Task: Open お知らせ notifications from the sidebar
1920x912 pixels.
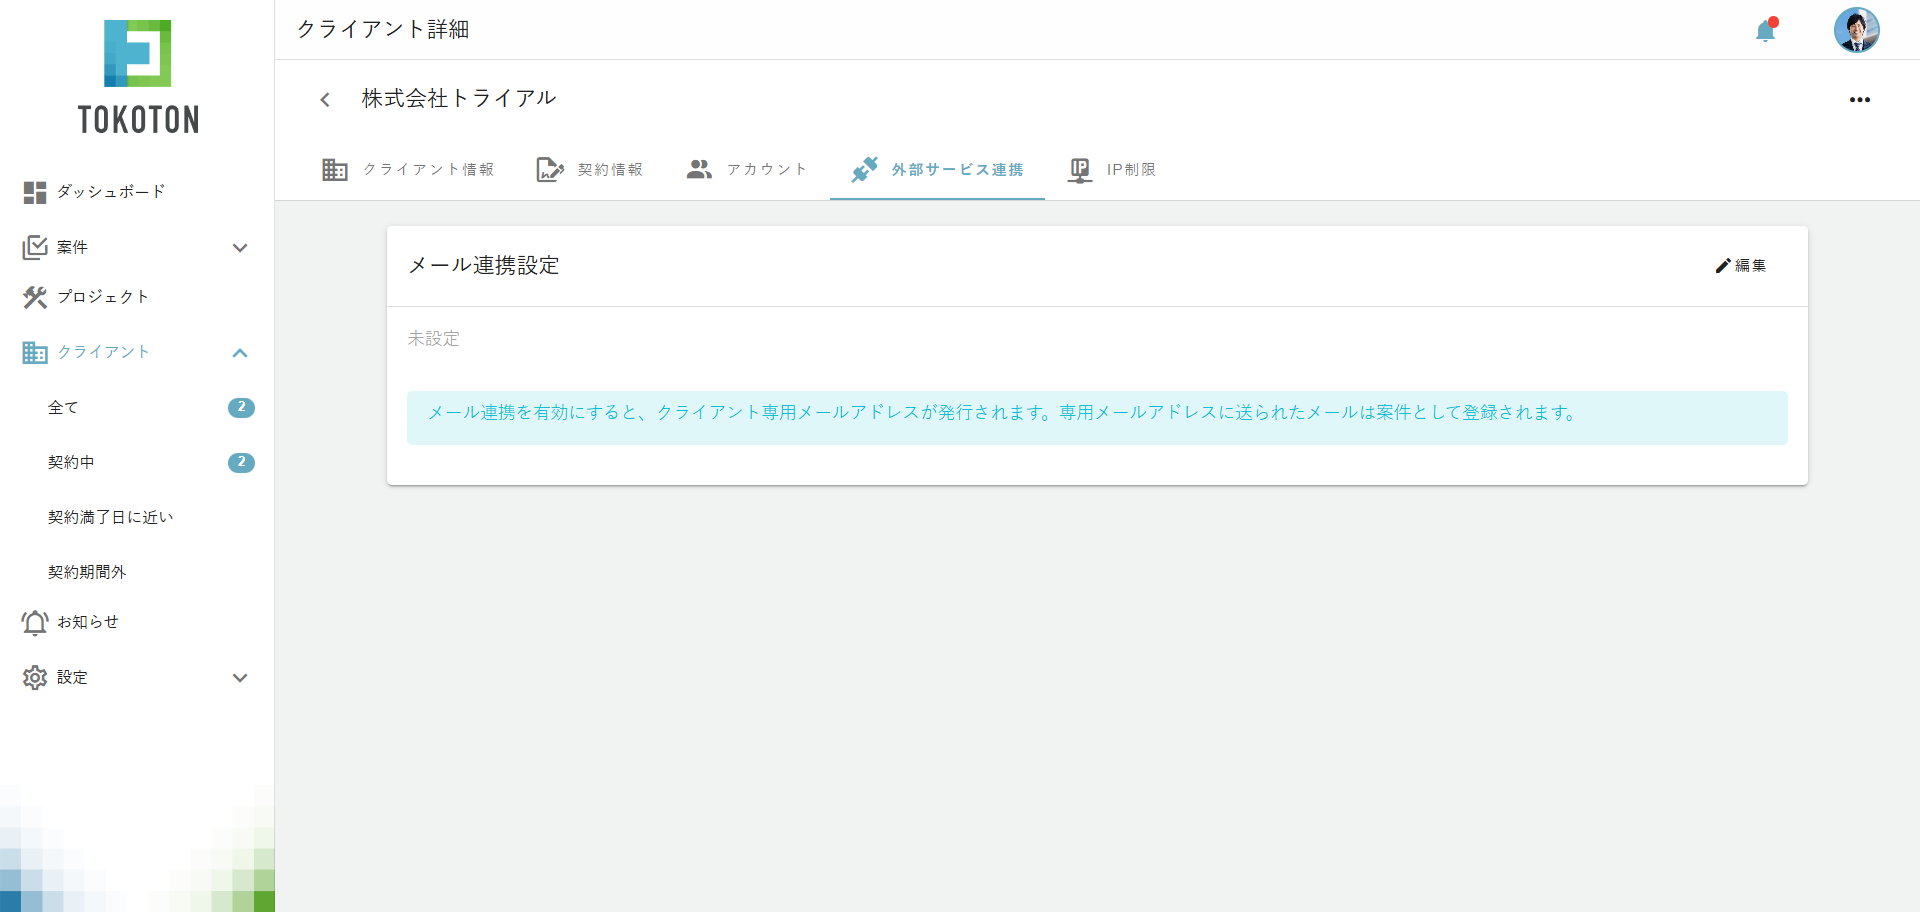Action: pyautogui.click(x=35, y=622)
